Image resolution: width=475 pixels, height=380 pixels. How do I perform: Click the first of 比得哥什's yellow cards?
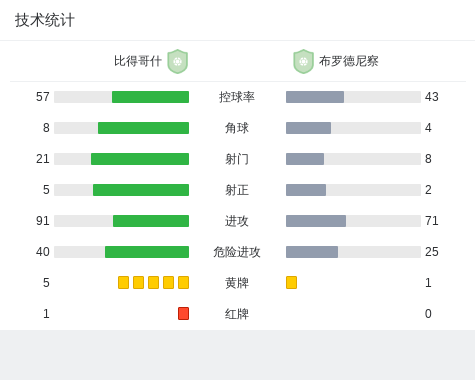(x=123, y=282)
